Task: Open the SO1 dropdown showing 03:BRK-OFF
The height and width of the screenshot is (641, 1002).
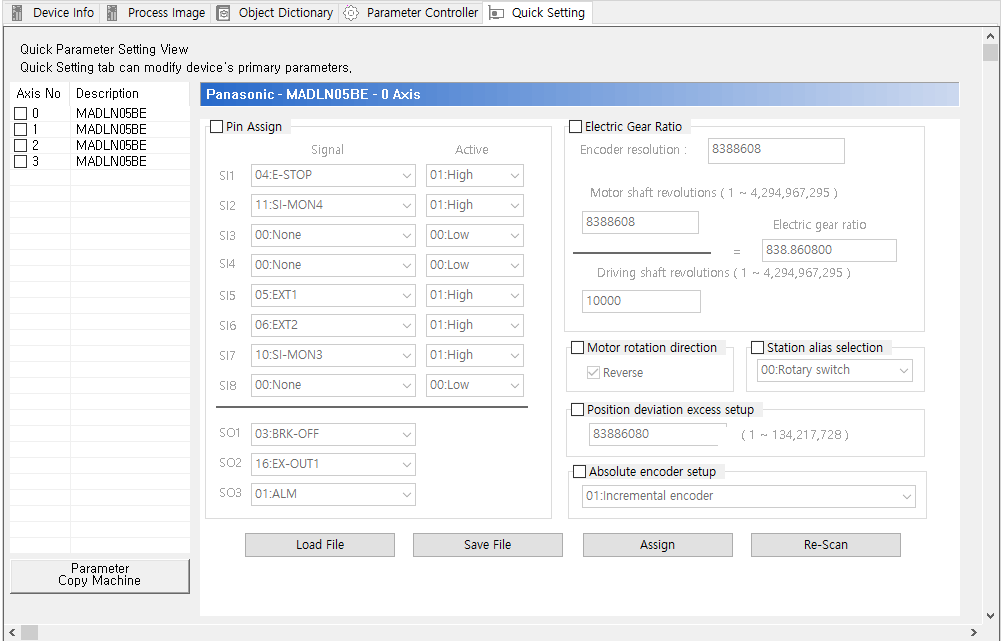Action: [x=333, y=434]
